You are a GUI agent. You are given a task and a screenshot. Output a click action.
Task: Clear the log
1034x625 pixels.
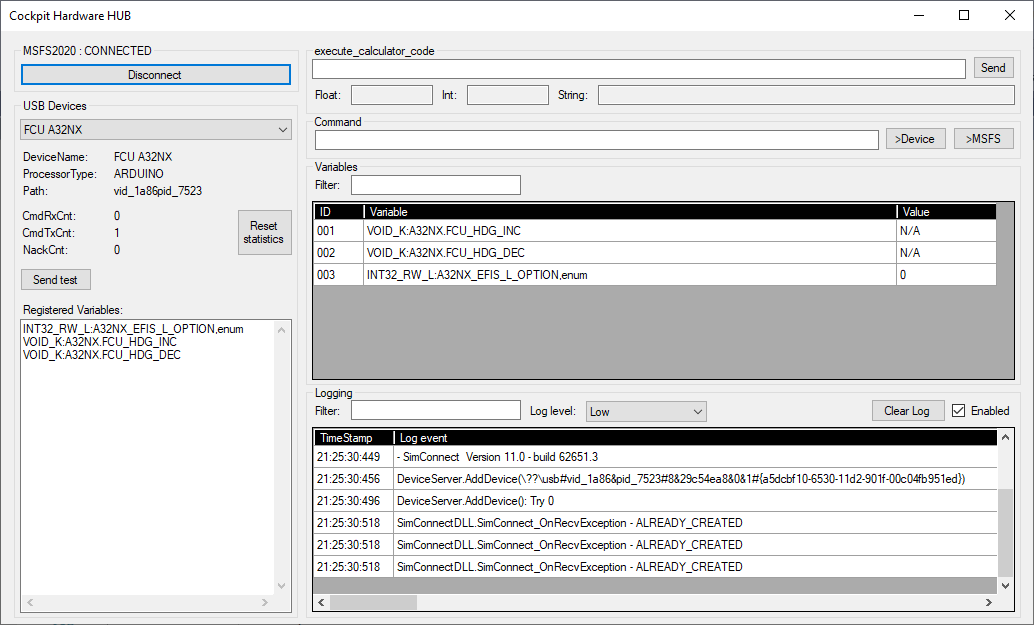tap(908, 411)
